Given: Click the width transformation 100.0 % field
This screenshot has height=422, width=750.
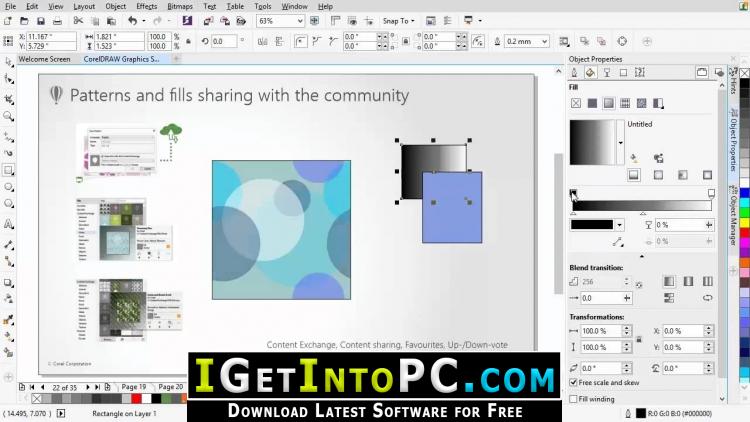Looking at the screenshot, I should pos(602,331).
